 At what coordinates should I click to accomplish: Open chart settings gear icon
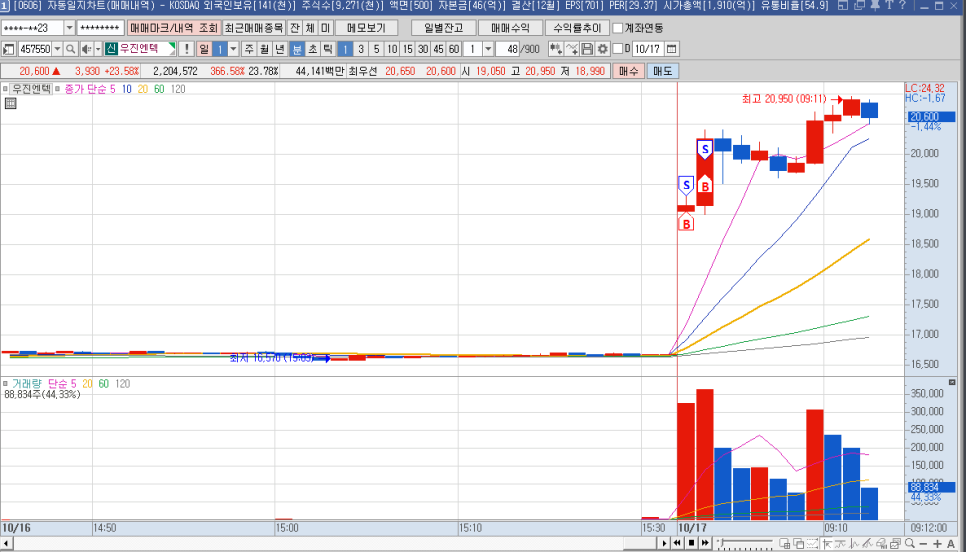tap(602, 49)
